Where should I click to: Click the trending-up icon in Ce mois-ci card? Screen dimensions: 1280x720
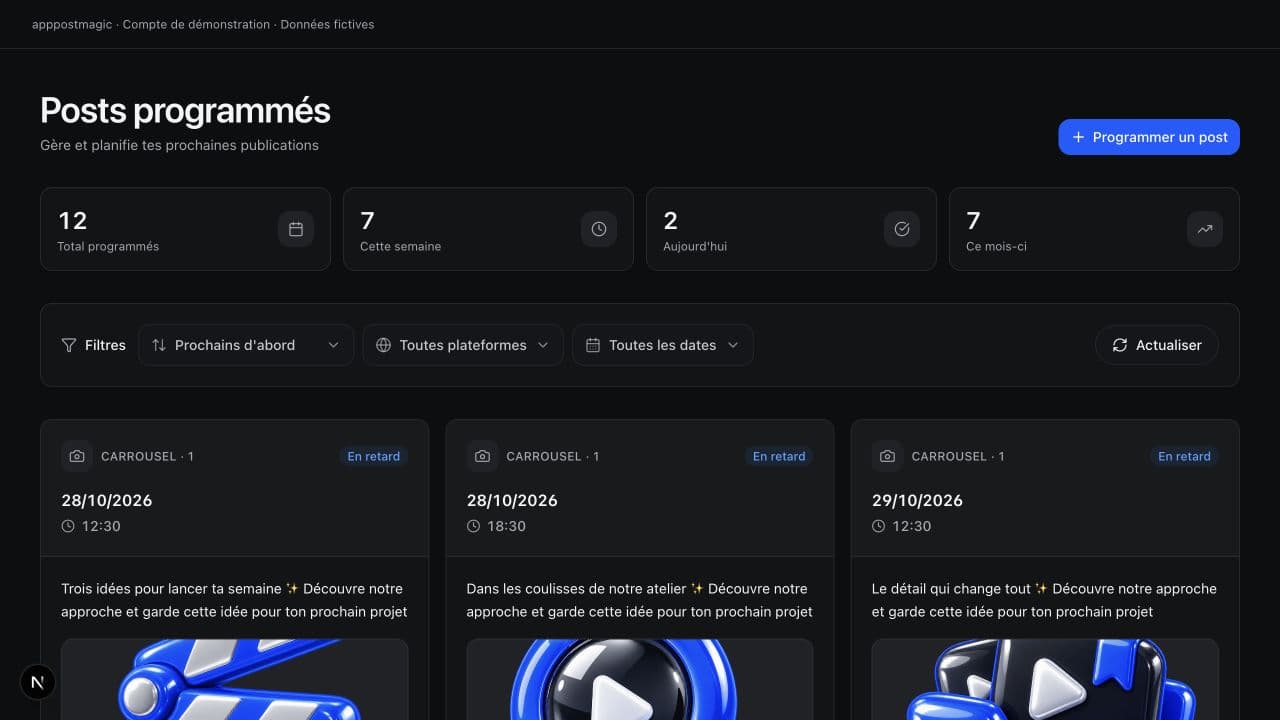[x=1205, y=229]
